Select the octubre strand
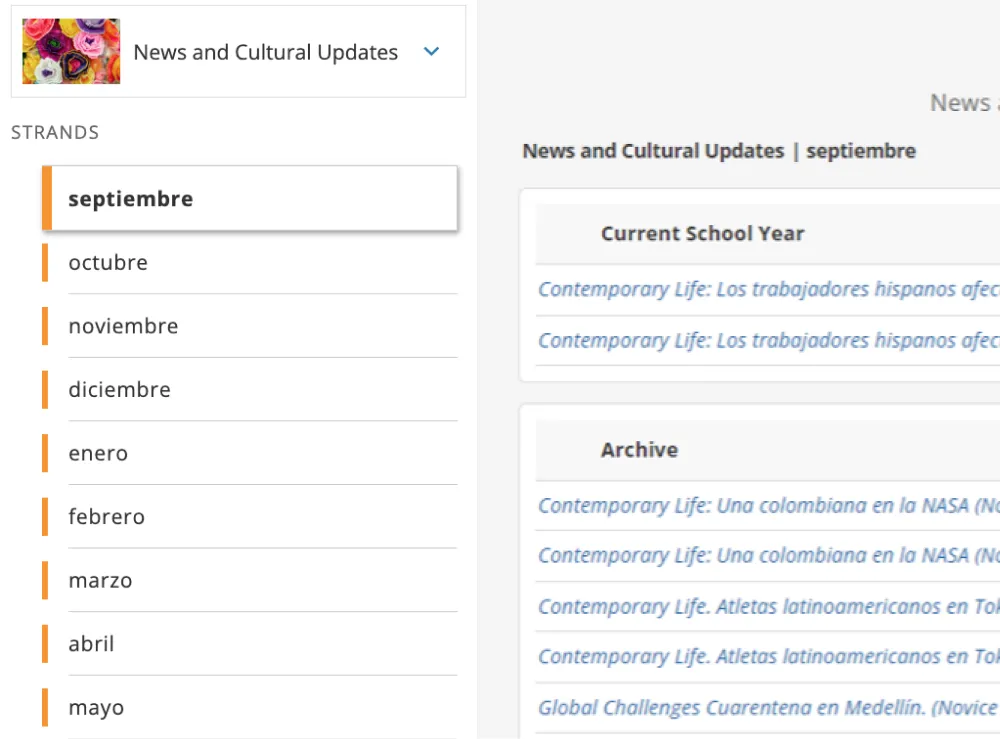The height and width of the screenshot is (739, 1000). pos(107,262)
